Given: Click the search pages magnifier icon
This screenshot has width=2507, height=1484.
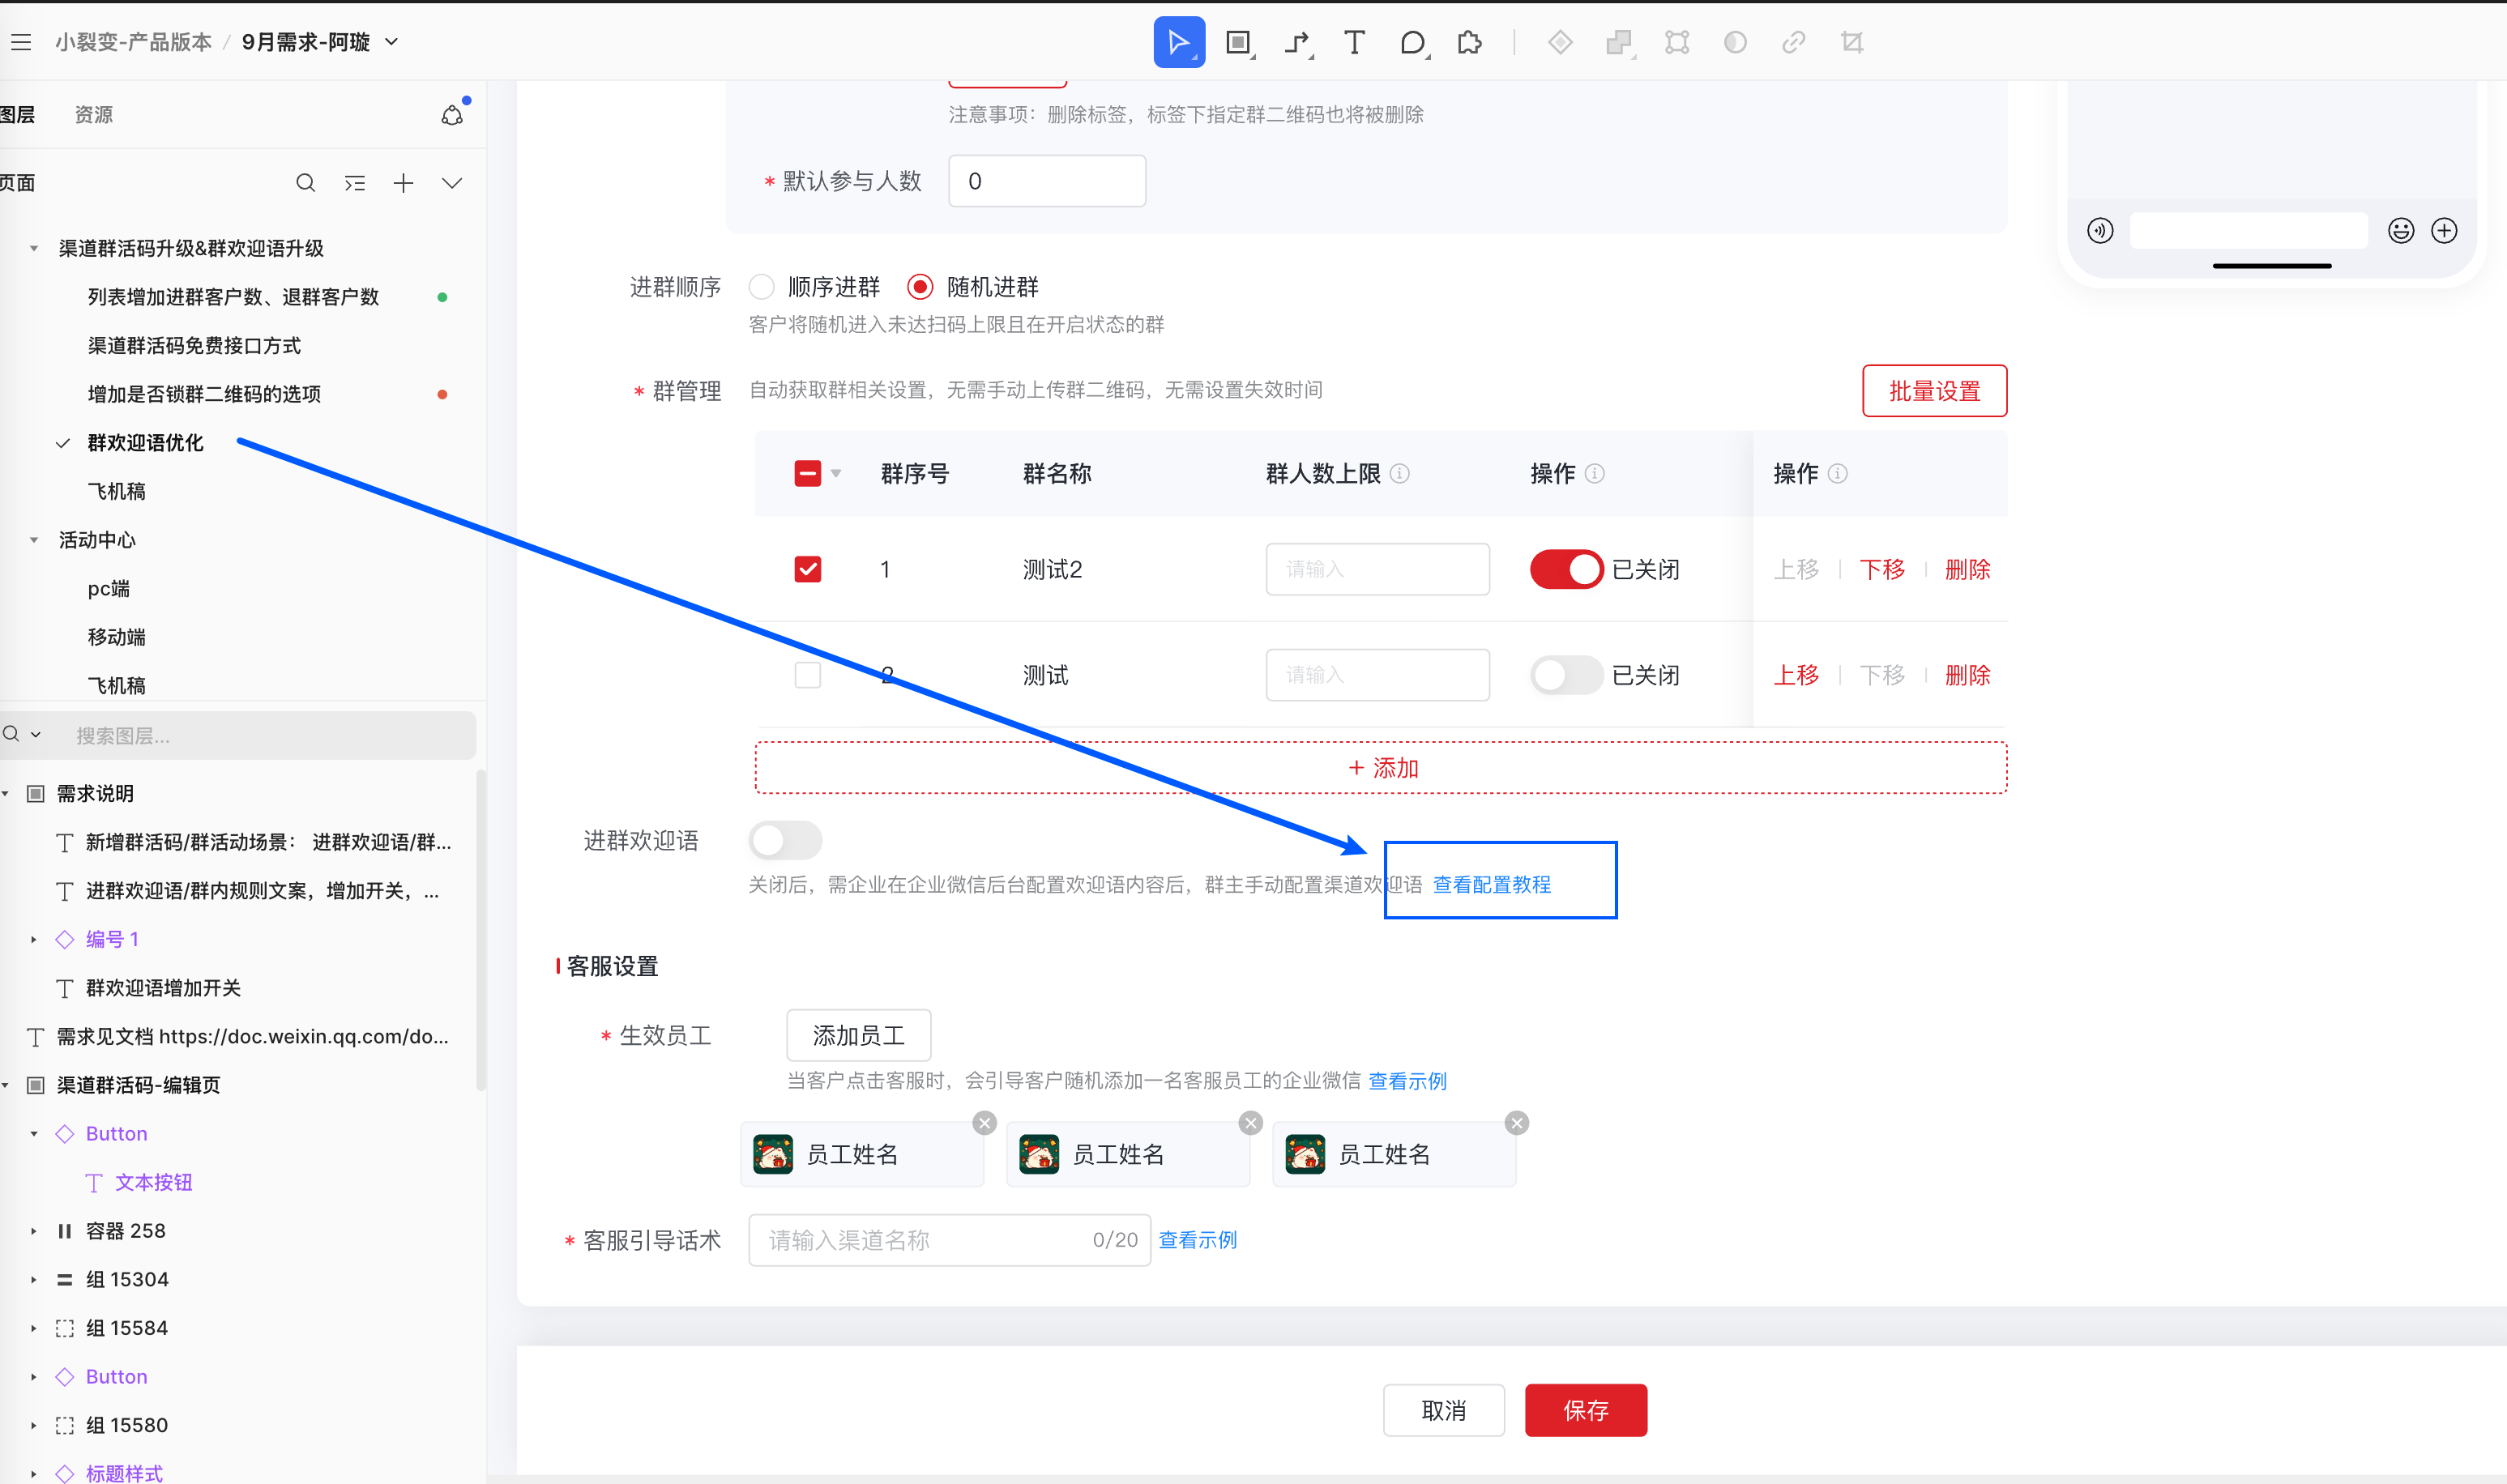Looking at the screenshot, I should (305, 183).
